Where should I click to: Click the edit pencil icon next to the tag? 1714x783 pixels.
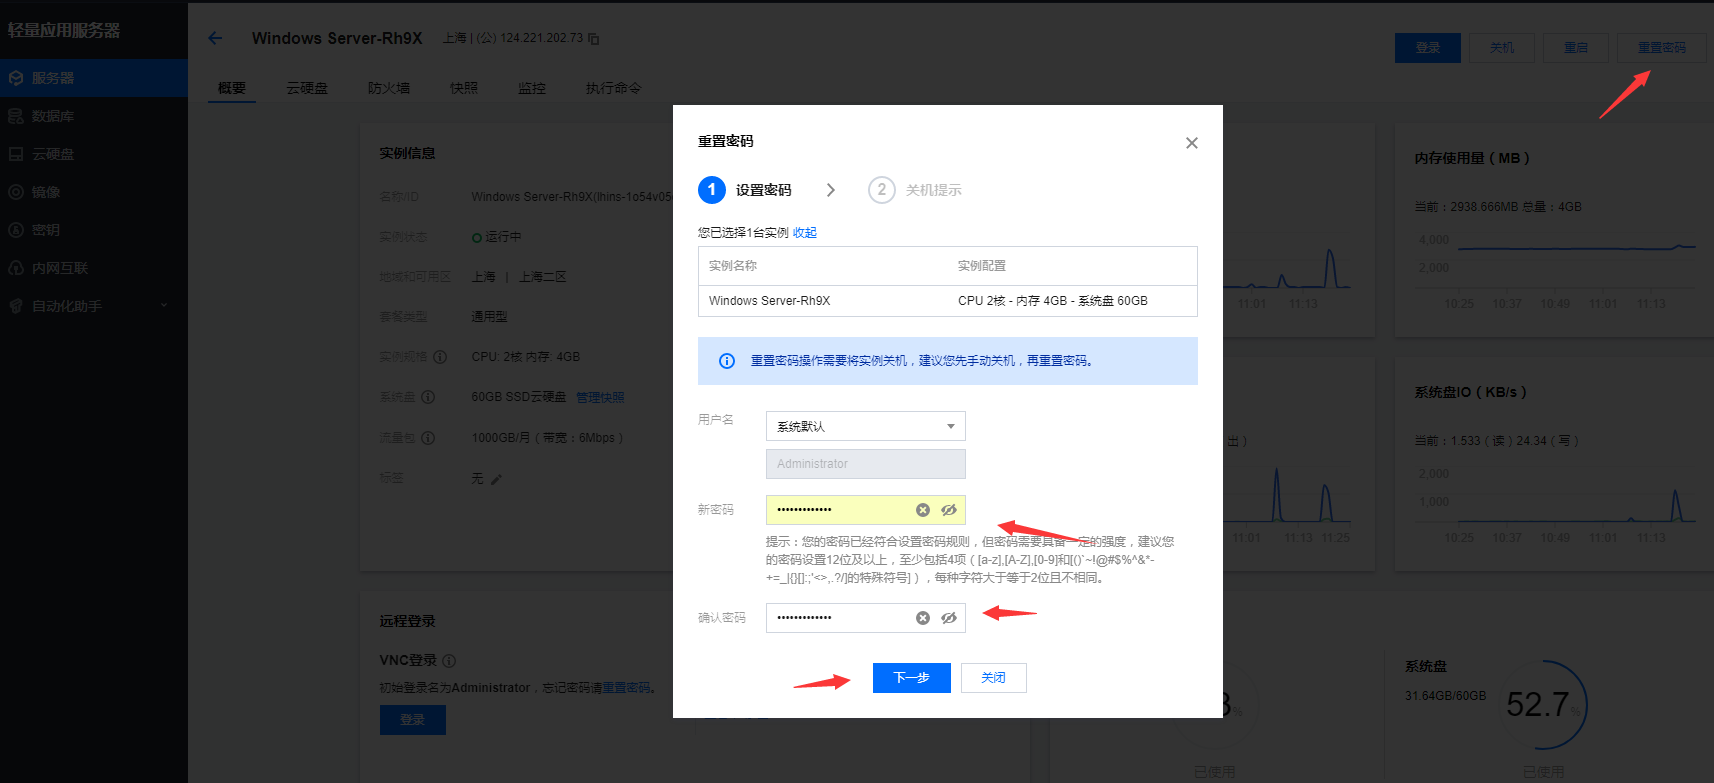[496, 479]
